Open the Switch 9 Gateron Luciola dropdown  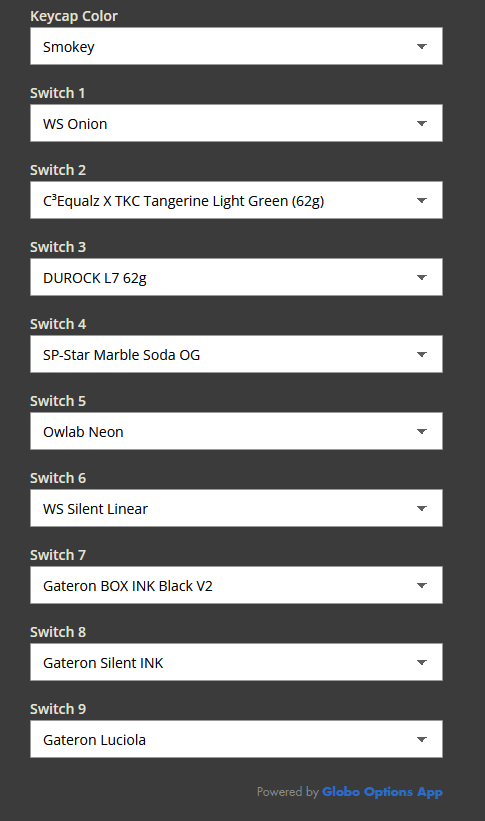(x=236, y=739)
